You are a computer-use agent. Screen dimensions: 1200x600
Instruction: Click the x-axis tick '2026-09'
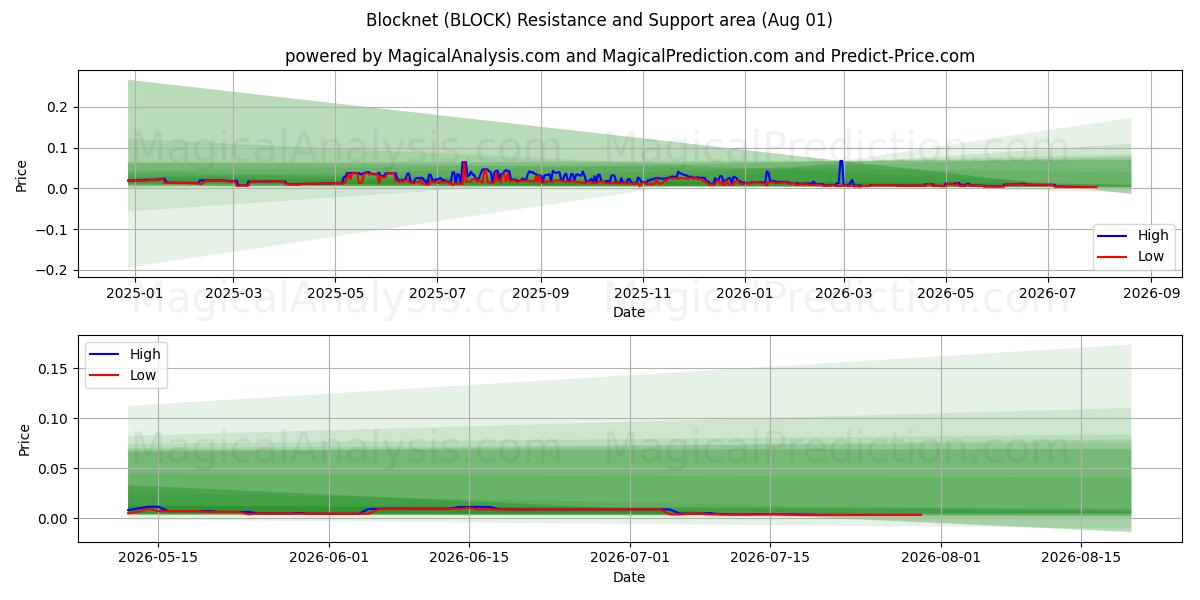click(x=1151, y=294)
